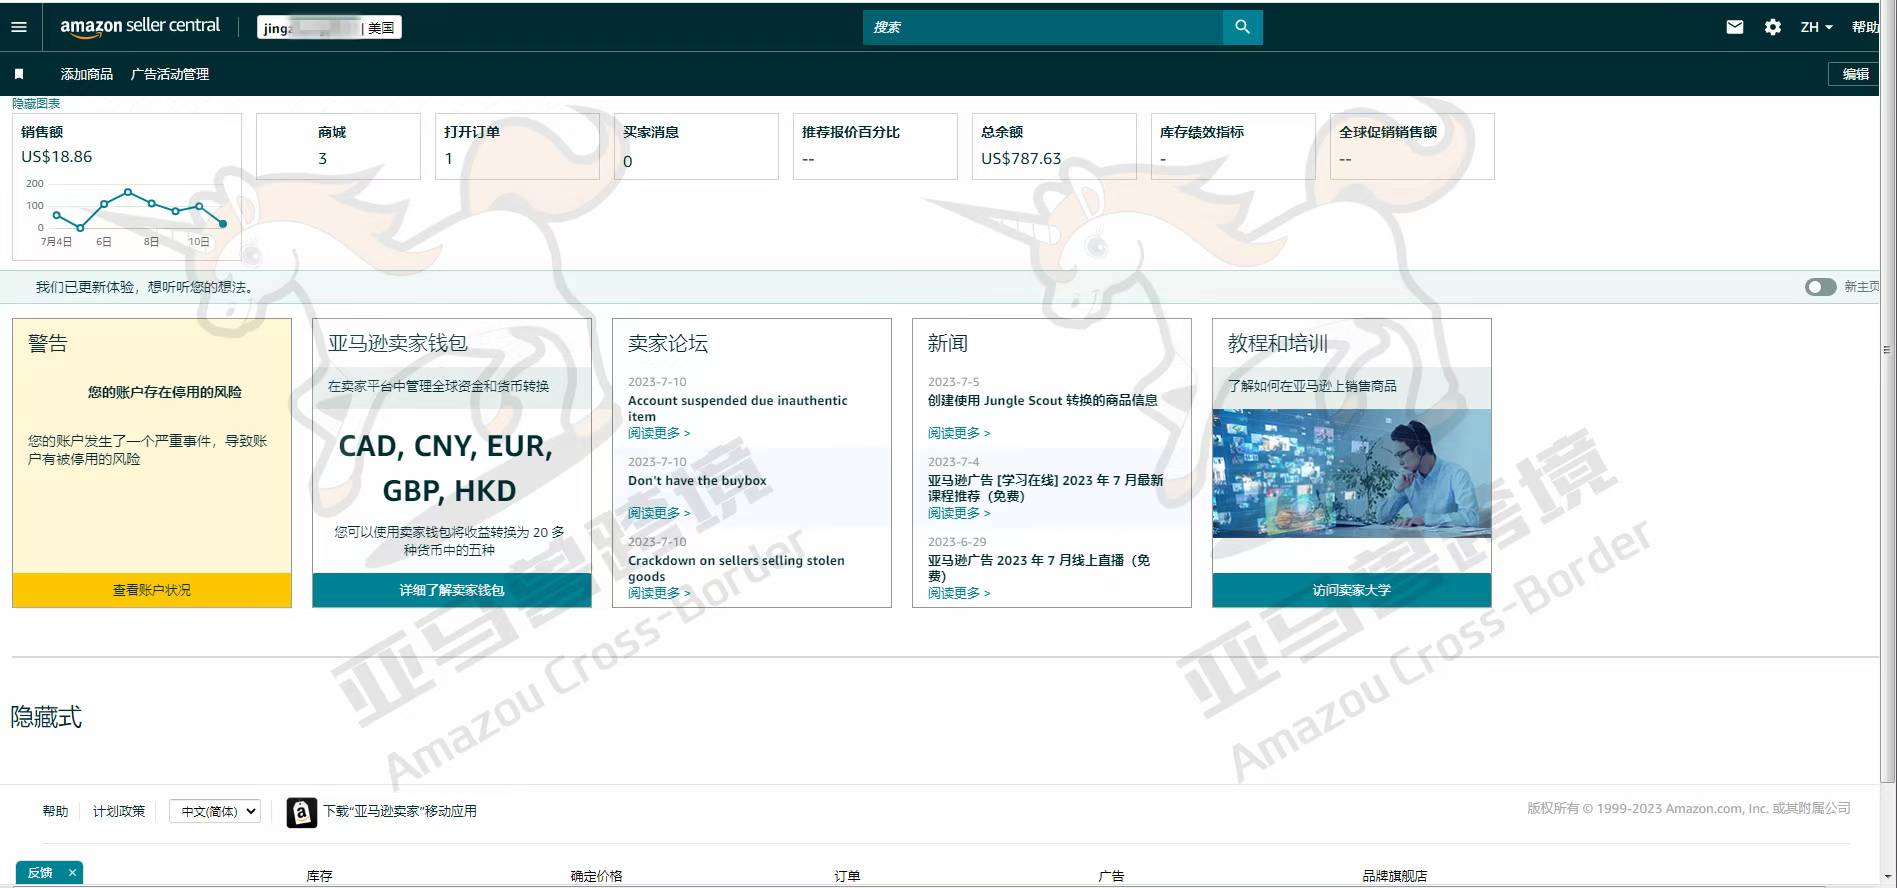Image resolution: width=1897 pixels, height=888 pixels.
Task: Click 'Crackdown on sellers selling stolen goods'
Action: click(x=736, y=568)
